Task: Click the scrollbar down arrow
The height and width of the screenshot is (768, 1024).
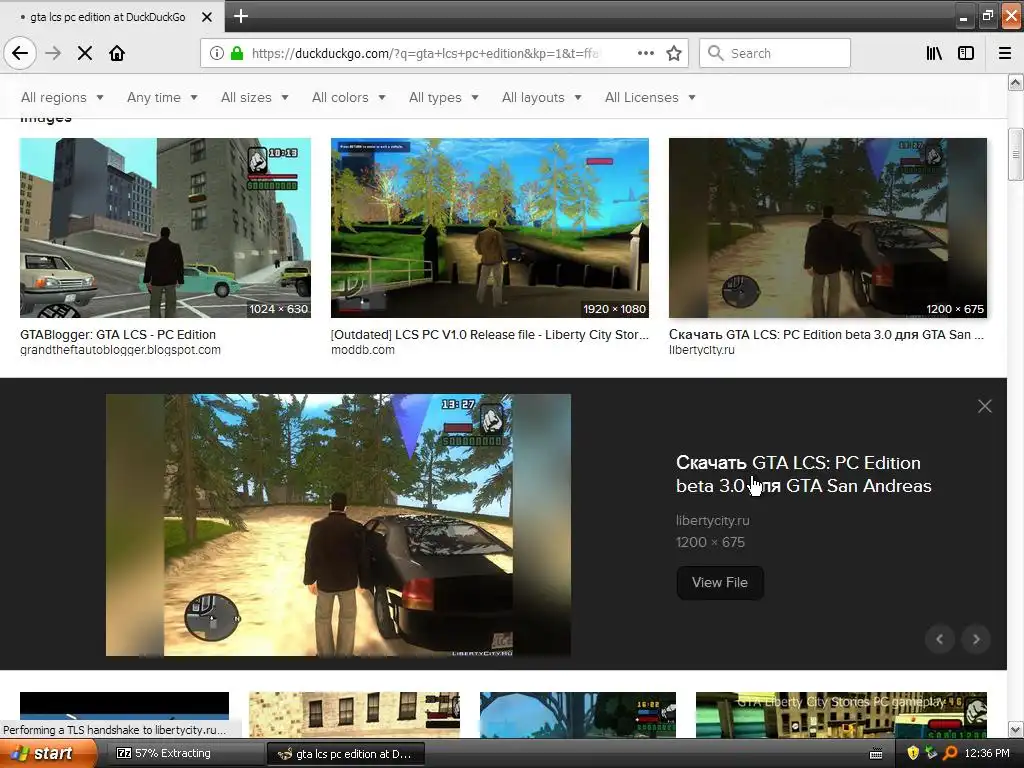Action: 1016,729
